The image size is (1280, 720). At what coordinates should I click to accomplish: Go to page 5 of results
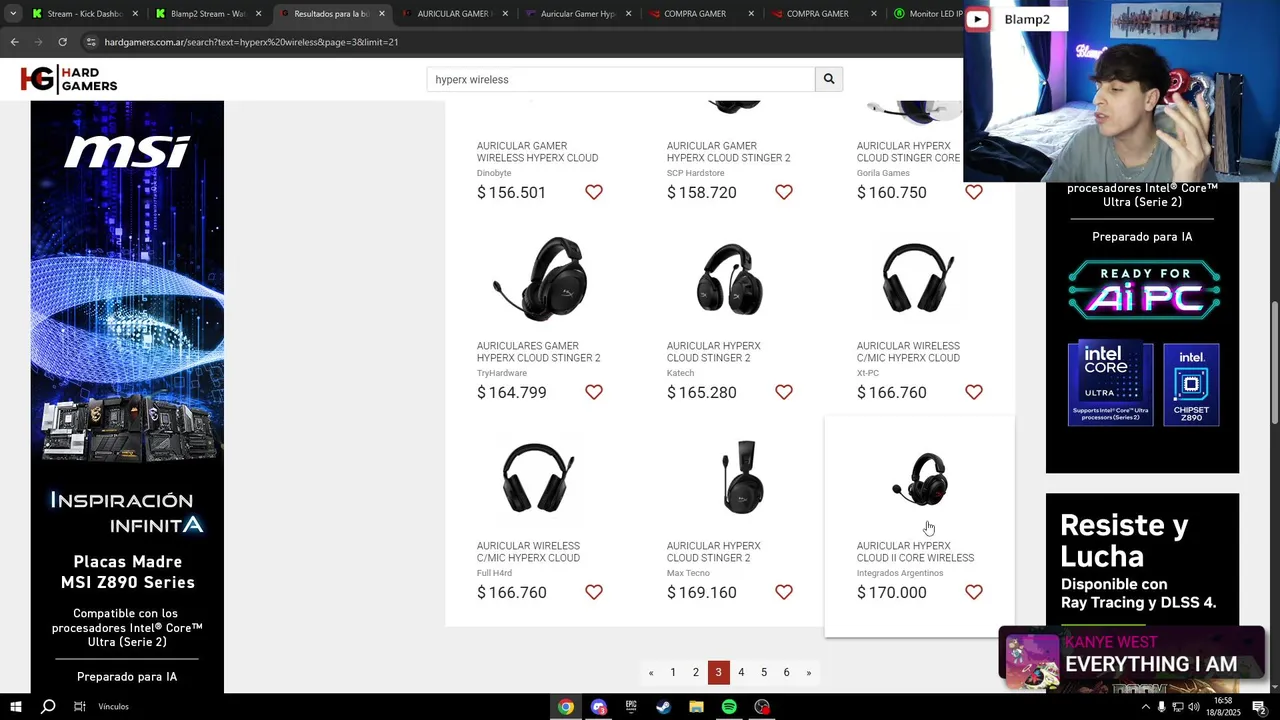click(764, 672)
